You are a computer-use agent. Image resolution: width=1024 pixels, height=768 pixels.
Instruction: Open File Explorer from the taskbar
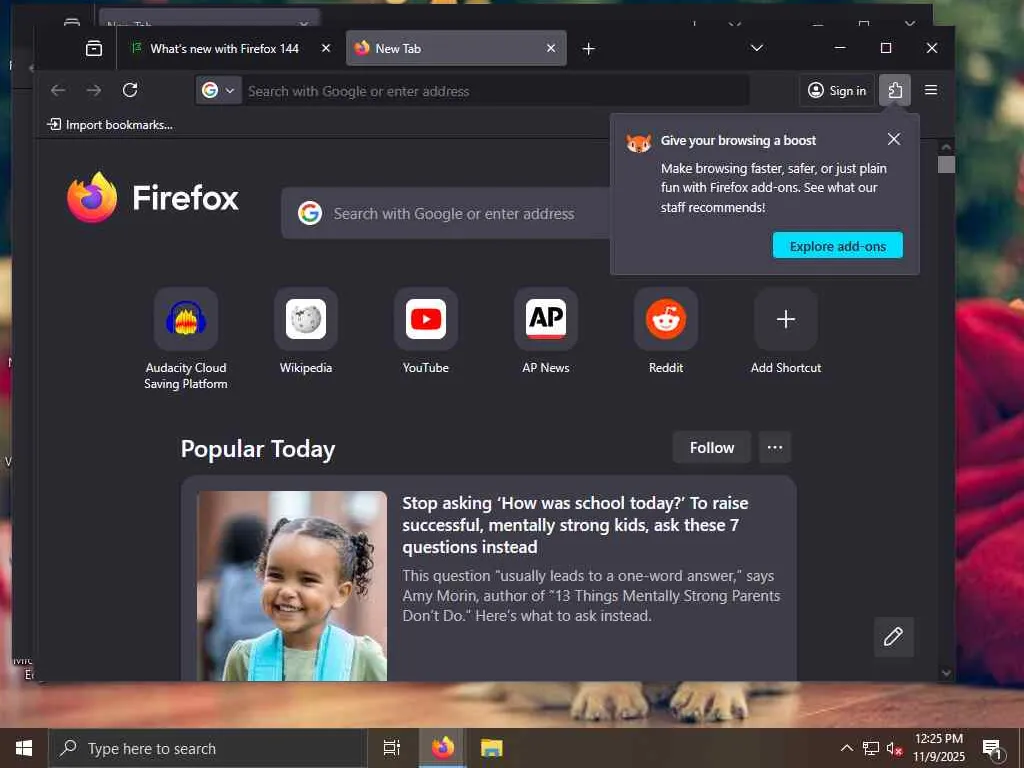(492, 748)
